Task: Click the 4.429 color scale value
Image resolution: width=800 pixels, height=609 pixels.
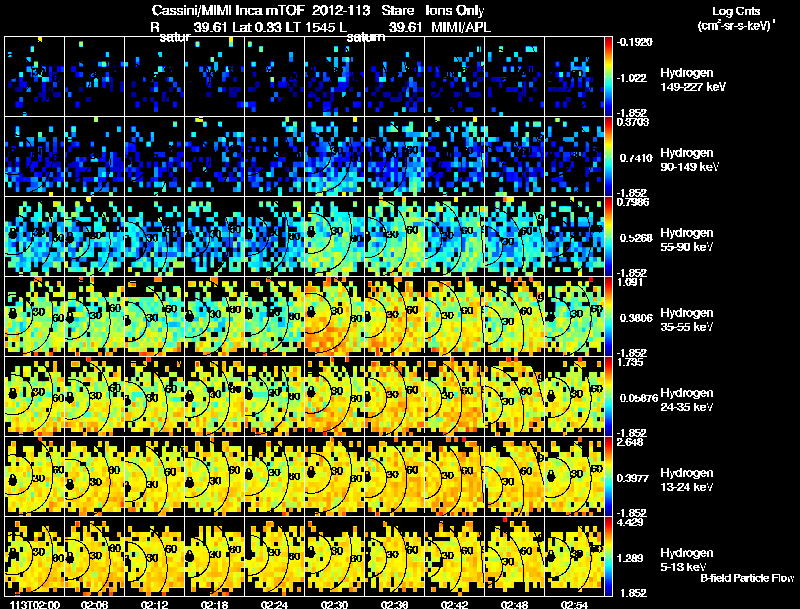Action: click(x=630, y=522)
